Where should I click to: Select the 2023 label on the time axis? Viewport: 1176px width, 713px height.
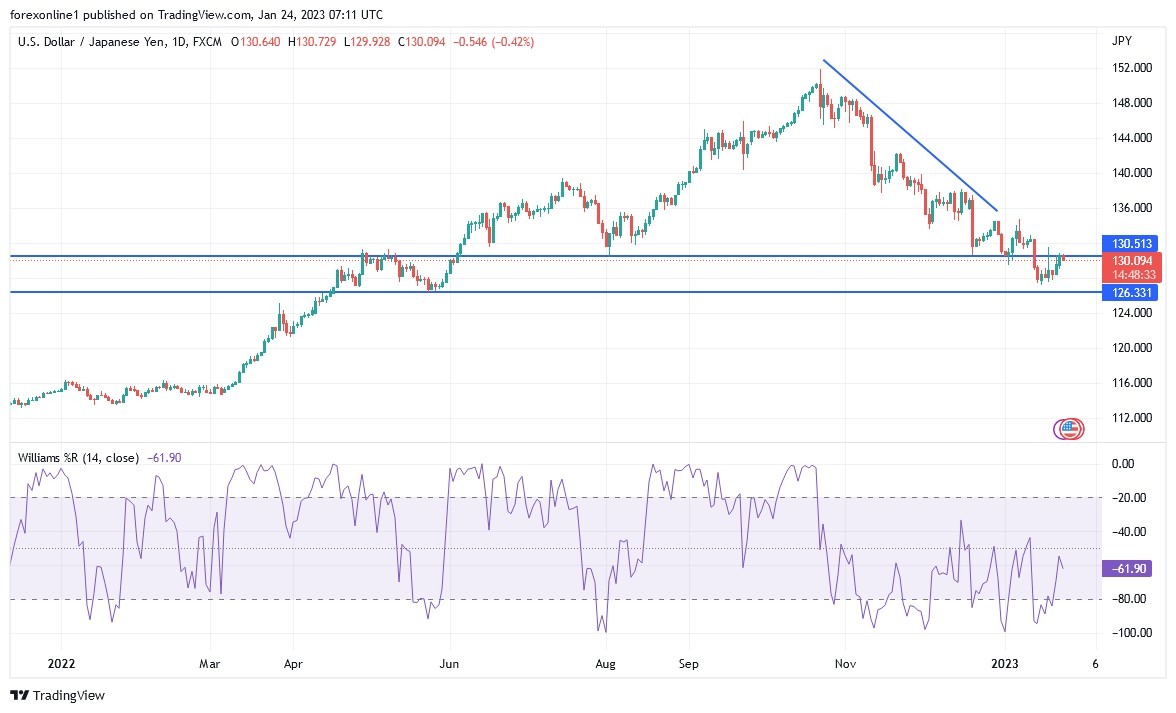click(1002, 663)
